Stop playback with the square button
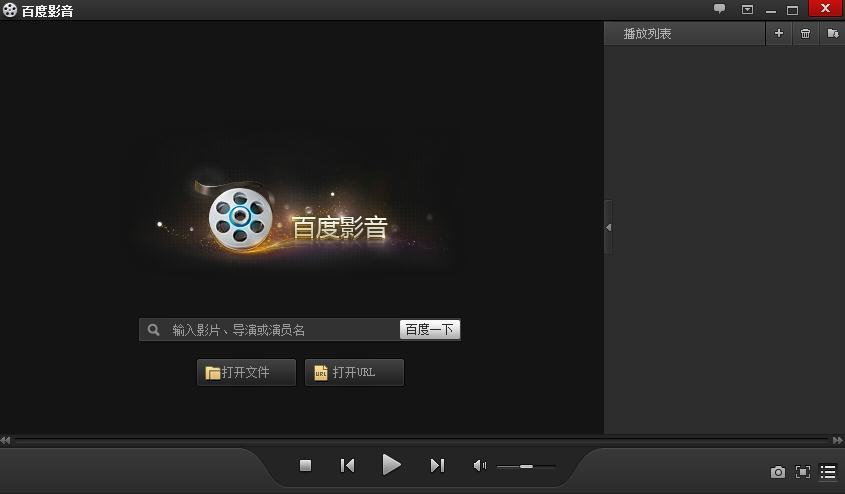The height and width of the screenshot is (494, 845). [x=306, y=465]
